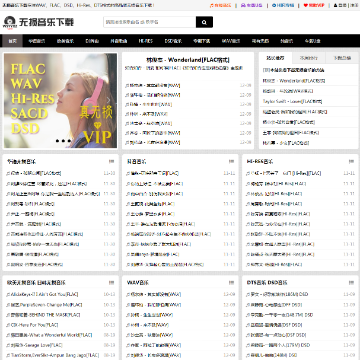Open the more icon in the HI-RES音乐 section header
This screenshot has height=360, width=360.
coord(351,162)
